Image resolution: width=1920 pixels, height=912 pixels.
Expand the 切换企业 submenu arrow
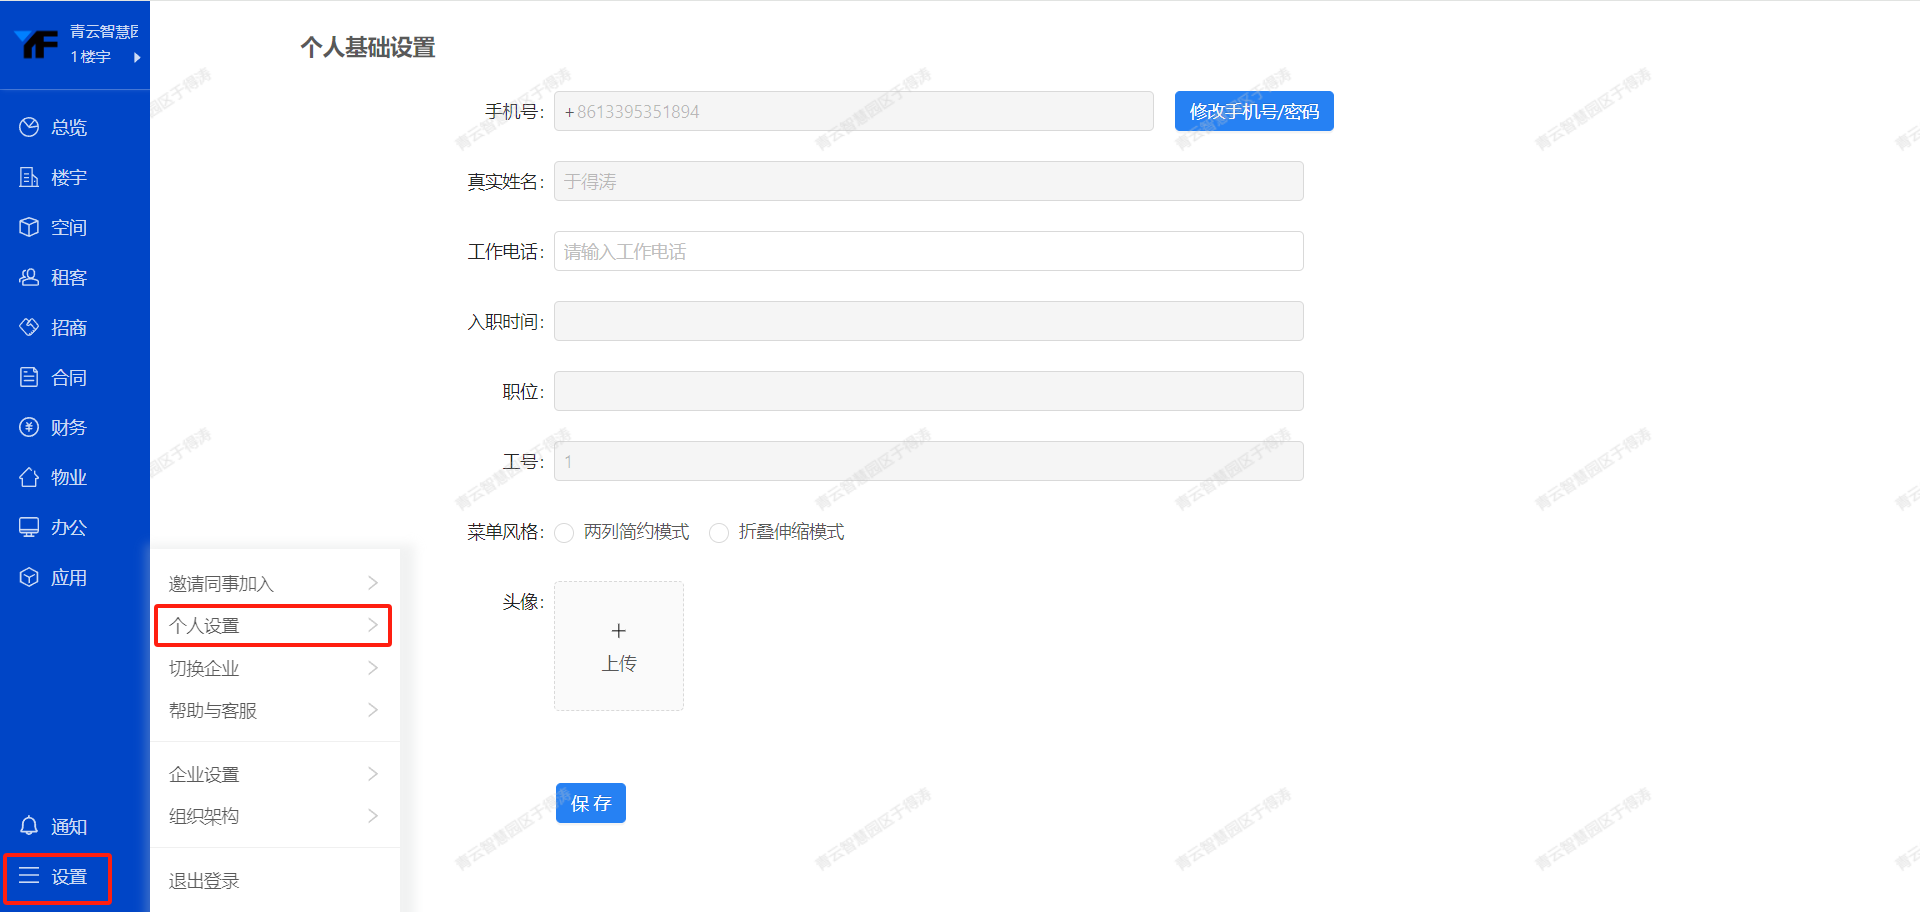(x=372, y=668)
